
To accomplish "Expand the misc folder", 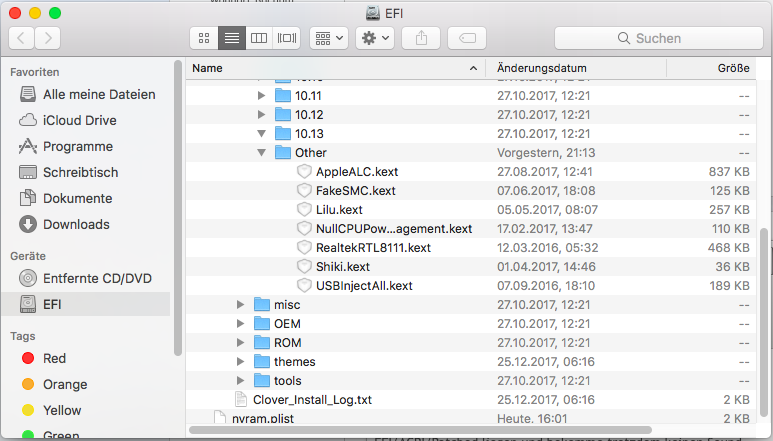I will (x=241, y=305).
